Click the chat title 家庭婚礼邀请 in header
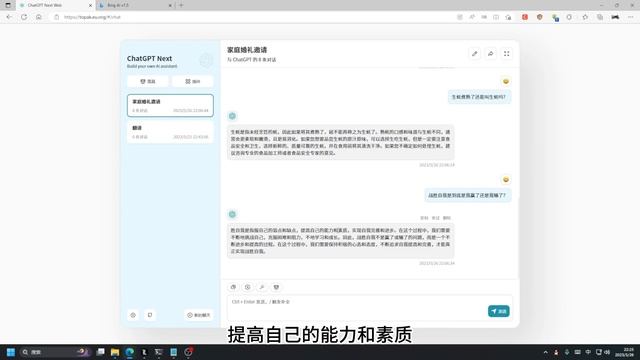The height and width of the screenshot is (360, 640). tap(247, 50)
